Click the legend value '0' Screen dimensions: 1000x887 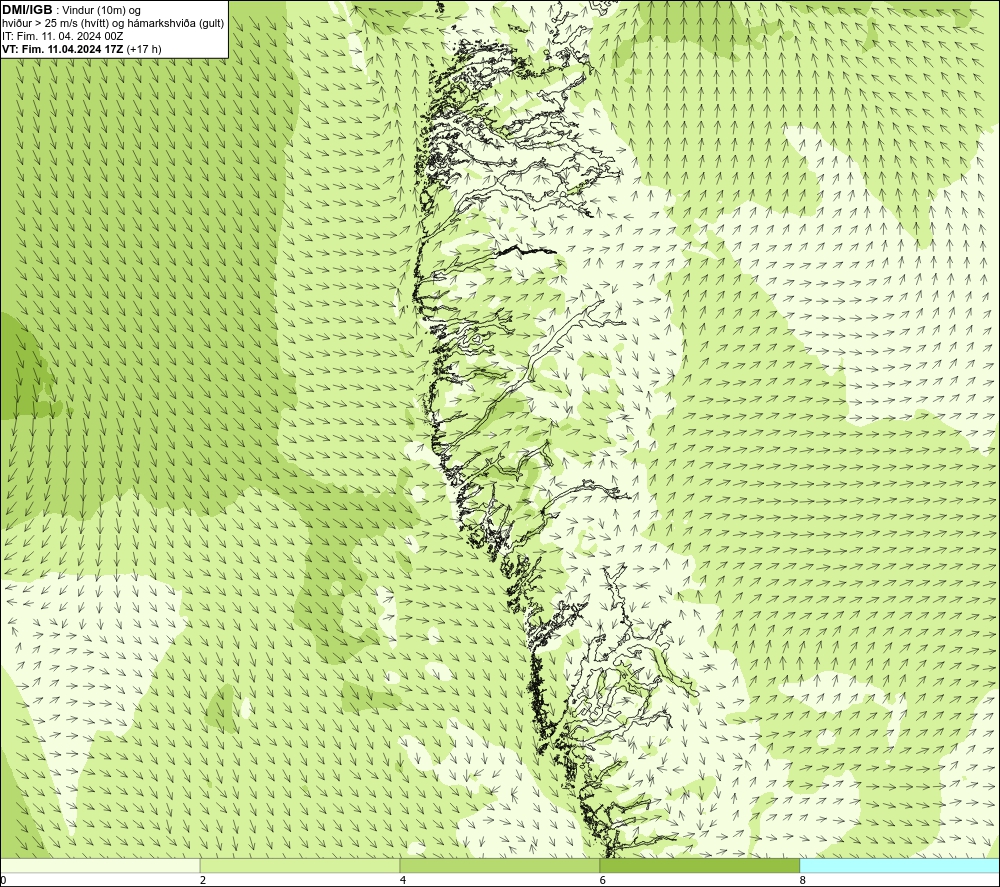(x=3, y=881)
